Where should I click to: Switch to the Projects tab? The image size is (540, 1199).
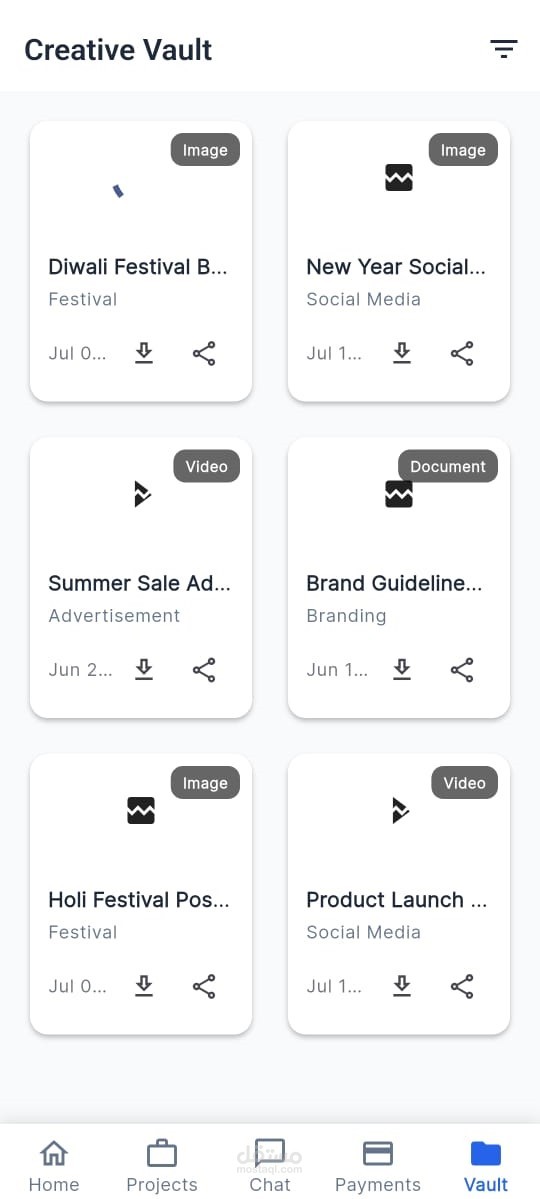161,1165
